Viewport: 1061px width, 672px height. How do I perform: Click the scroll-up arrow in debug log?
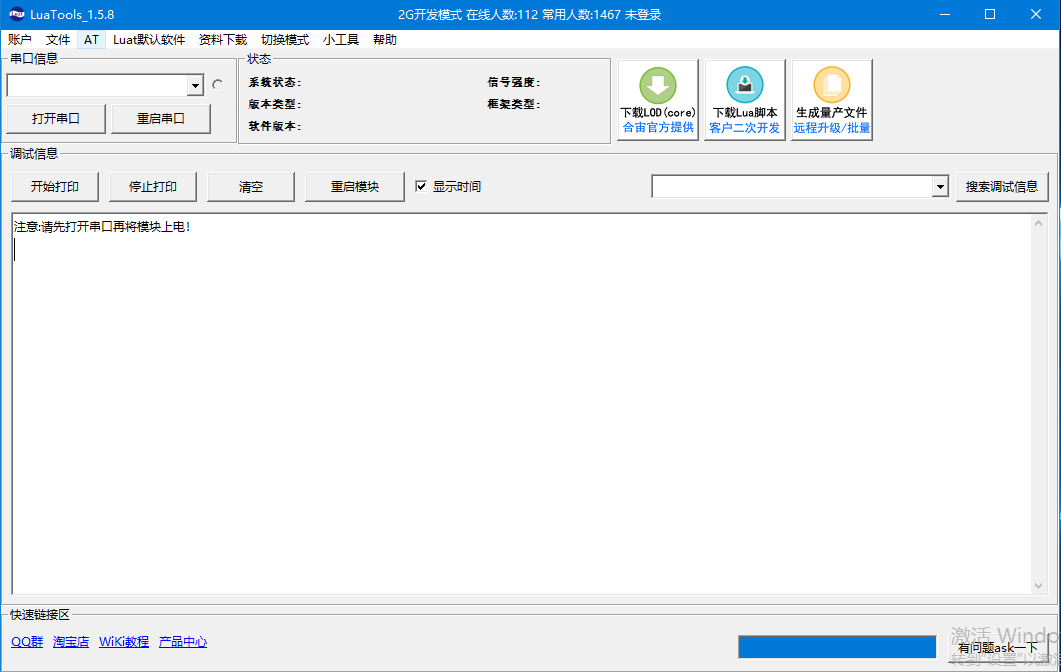pos(1039,223)
